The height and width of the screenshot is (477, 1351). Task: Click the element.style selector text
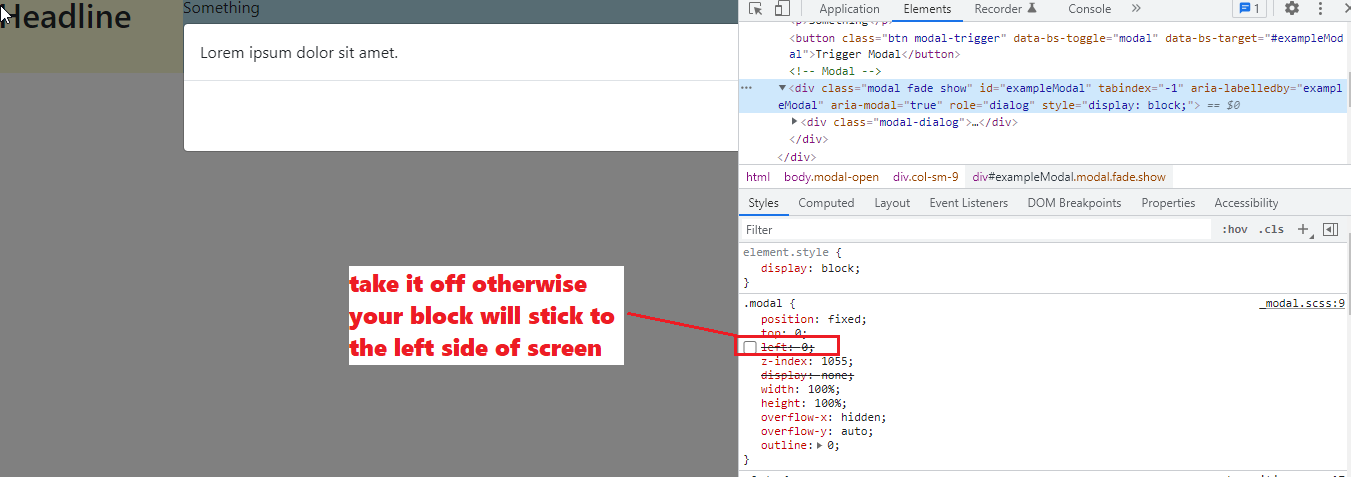click(788, 253)
